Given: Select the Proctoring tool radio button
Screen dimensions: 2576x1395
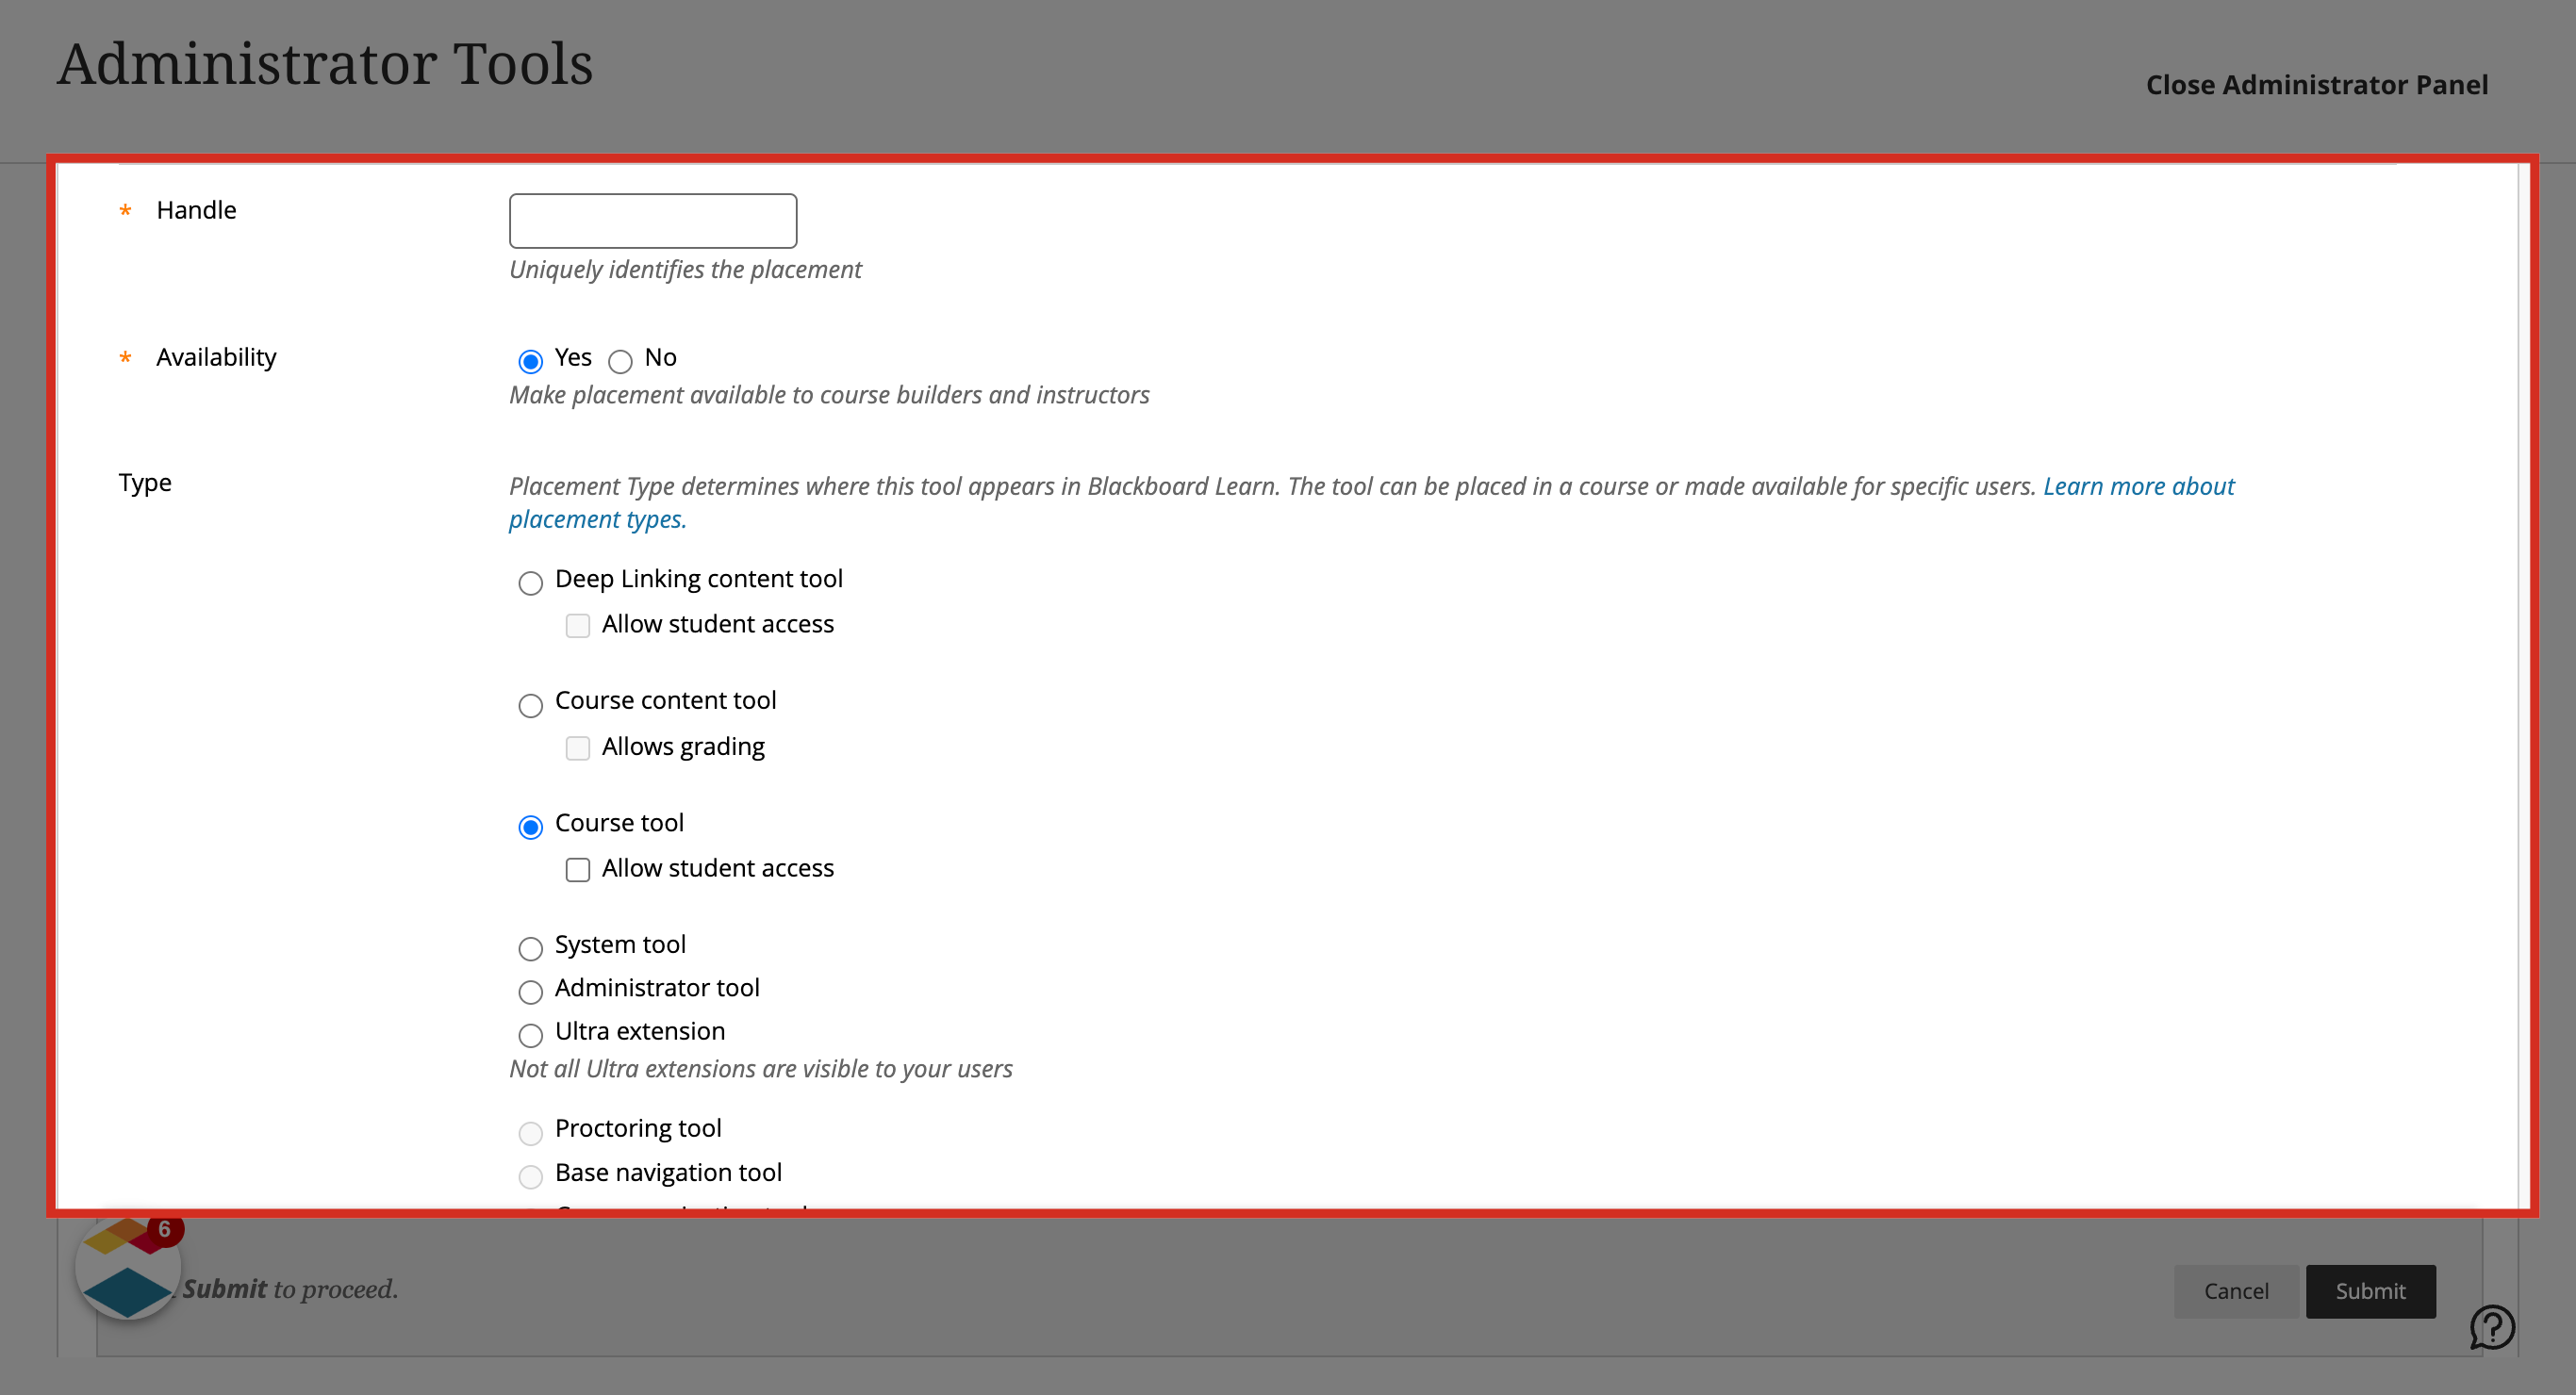Looking at the screenshot, I should coord(531,1133).
